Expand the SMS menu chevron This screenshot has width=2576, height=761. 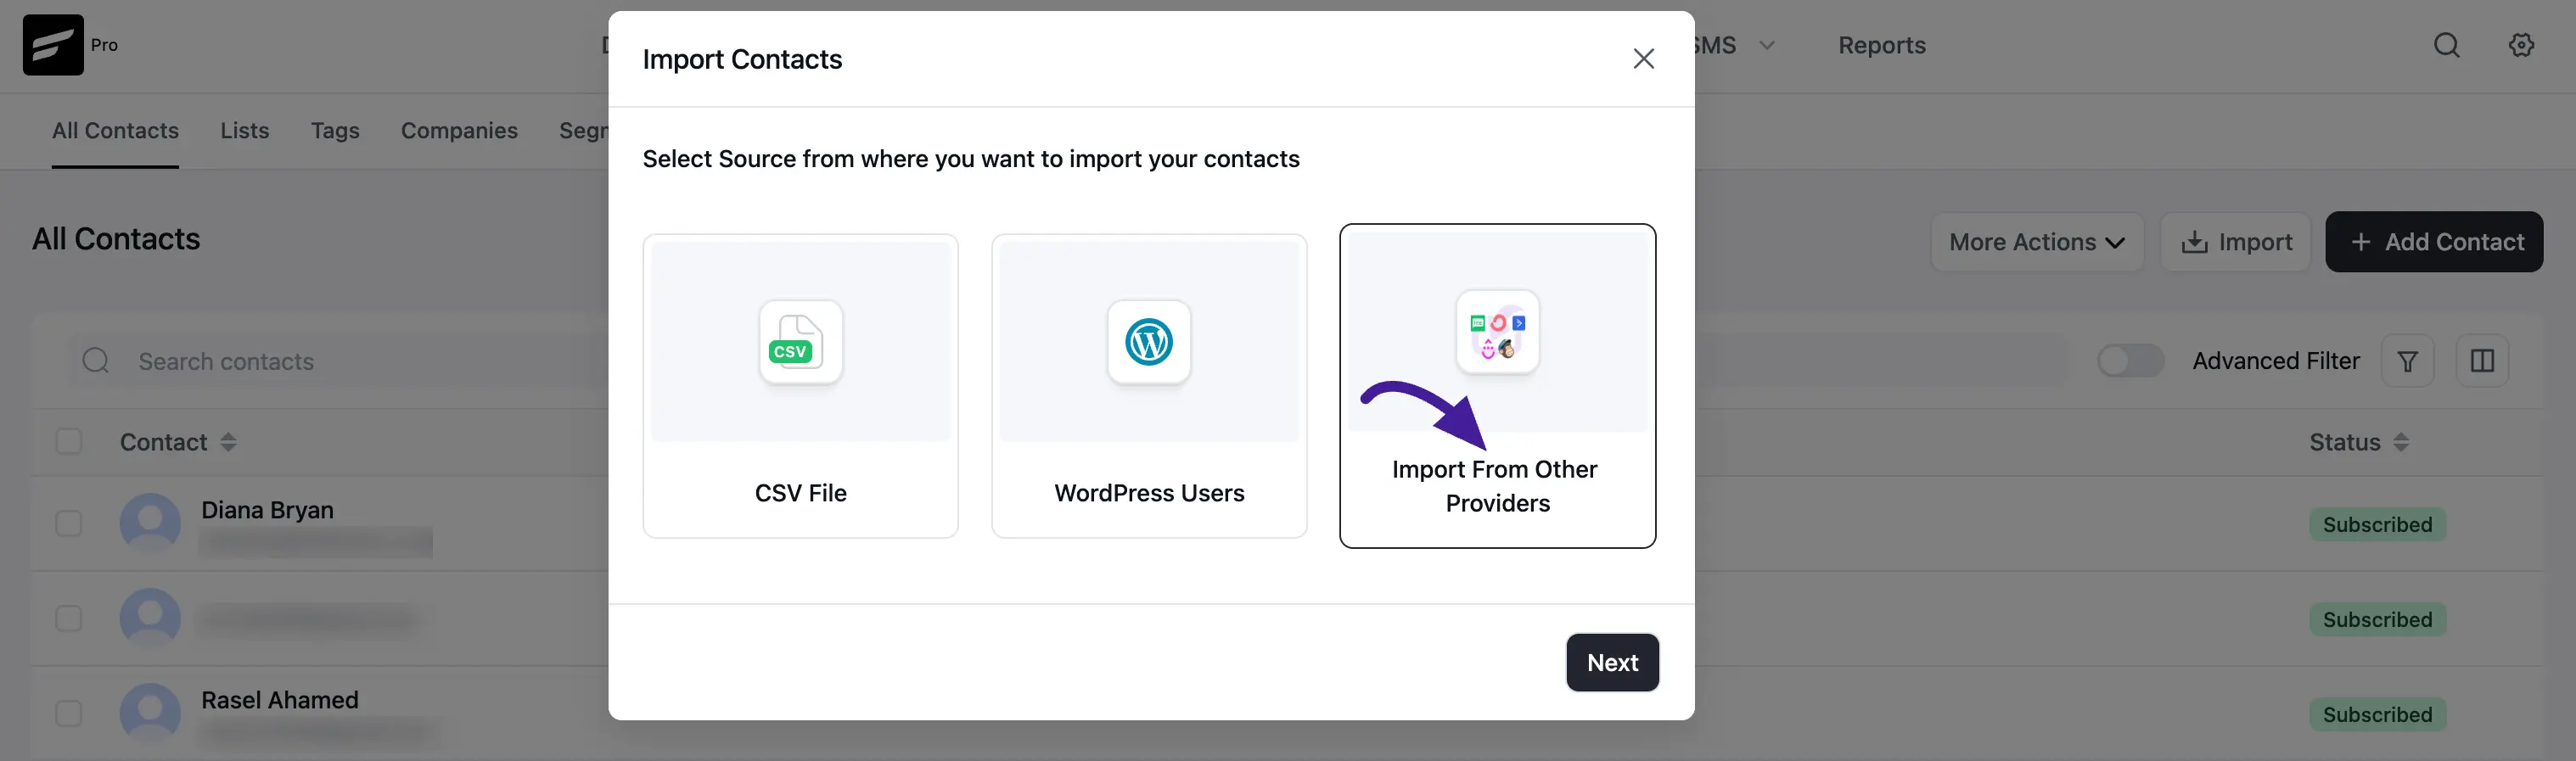tap(1766, 45)
